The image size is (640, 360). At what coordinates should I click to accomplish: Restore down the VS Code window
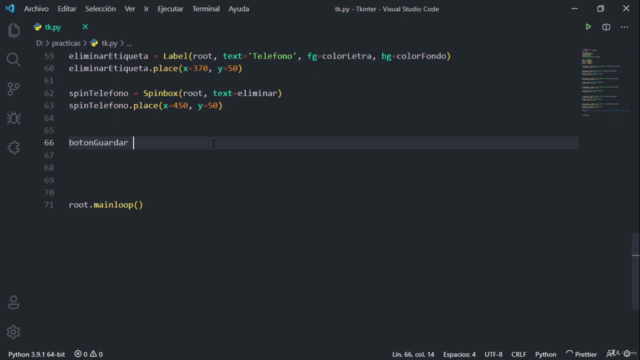pos(600,9)
